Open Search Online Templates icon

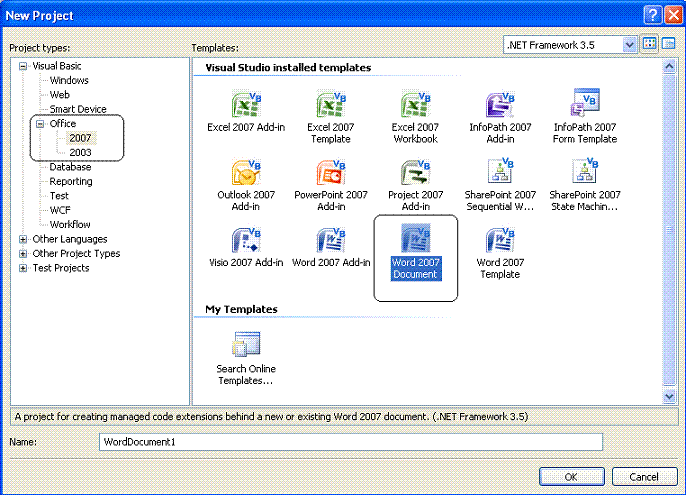click(246, 344)
